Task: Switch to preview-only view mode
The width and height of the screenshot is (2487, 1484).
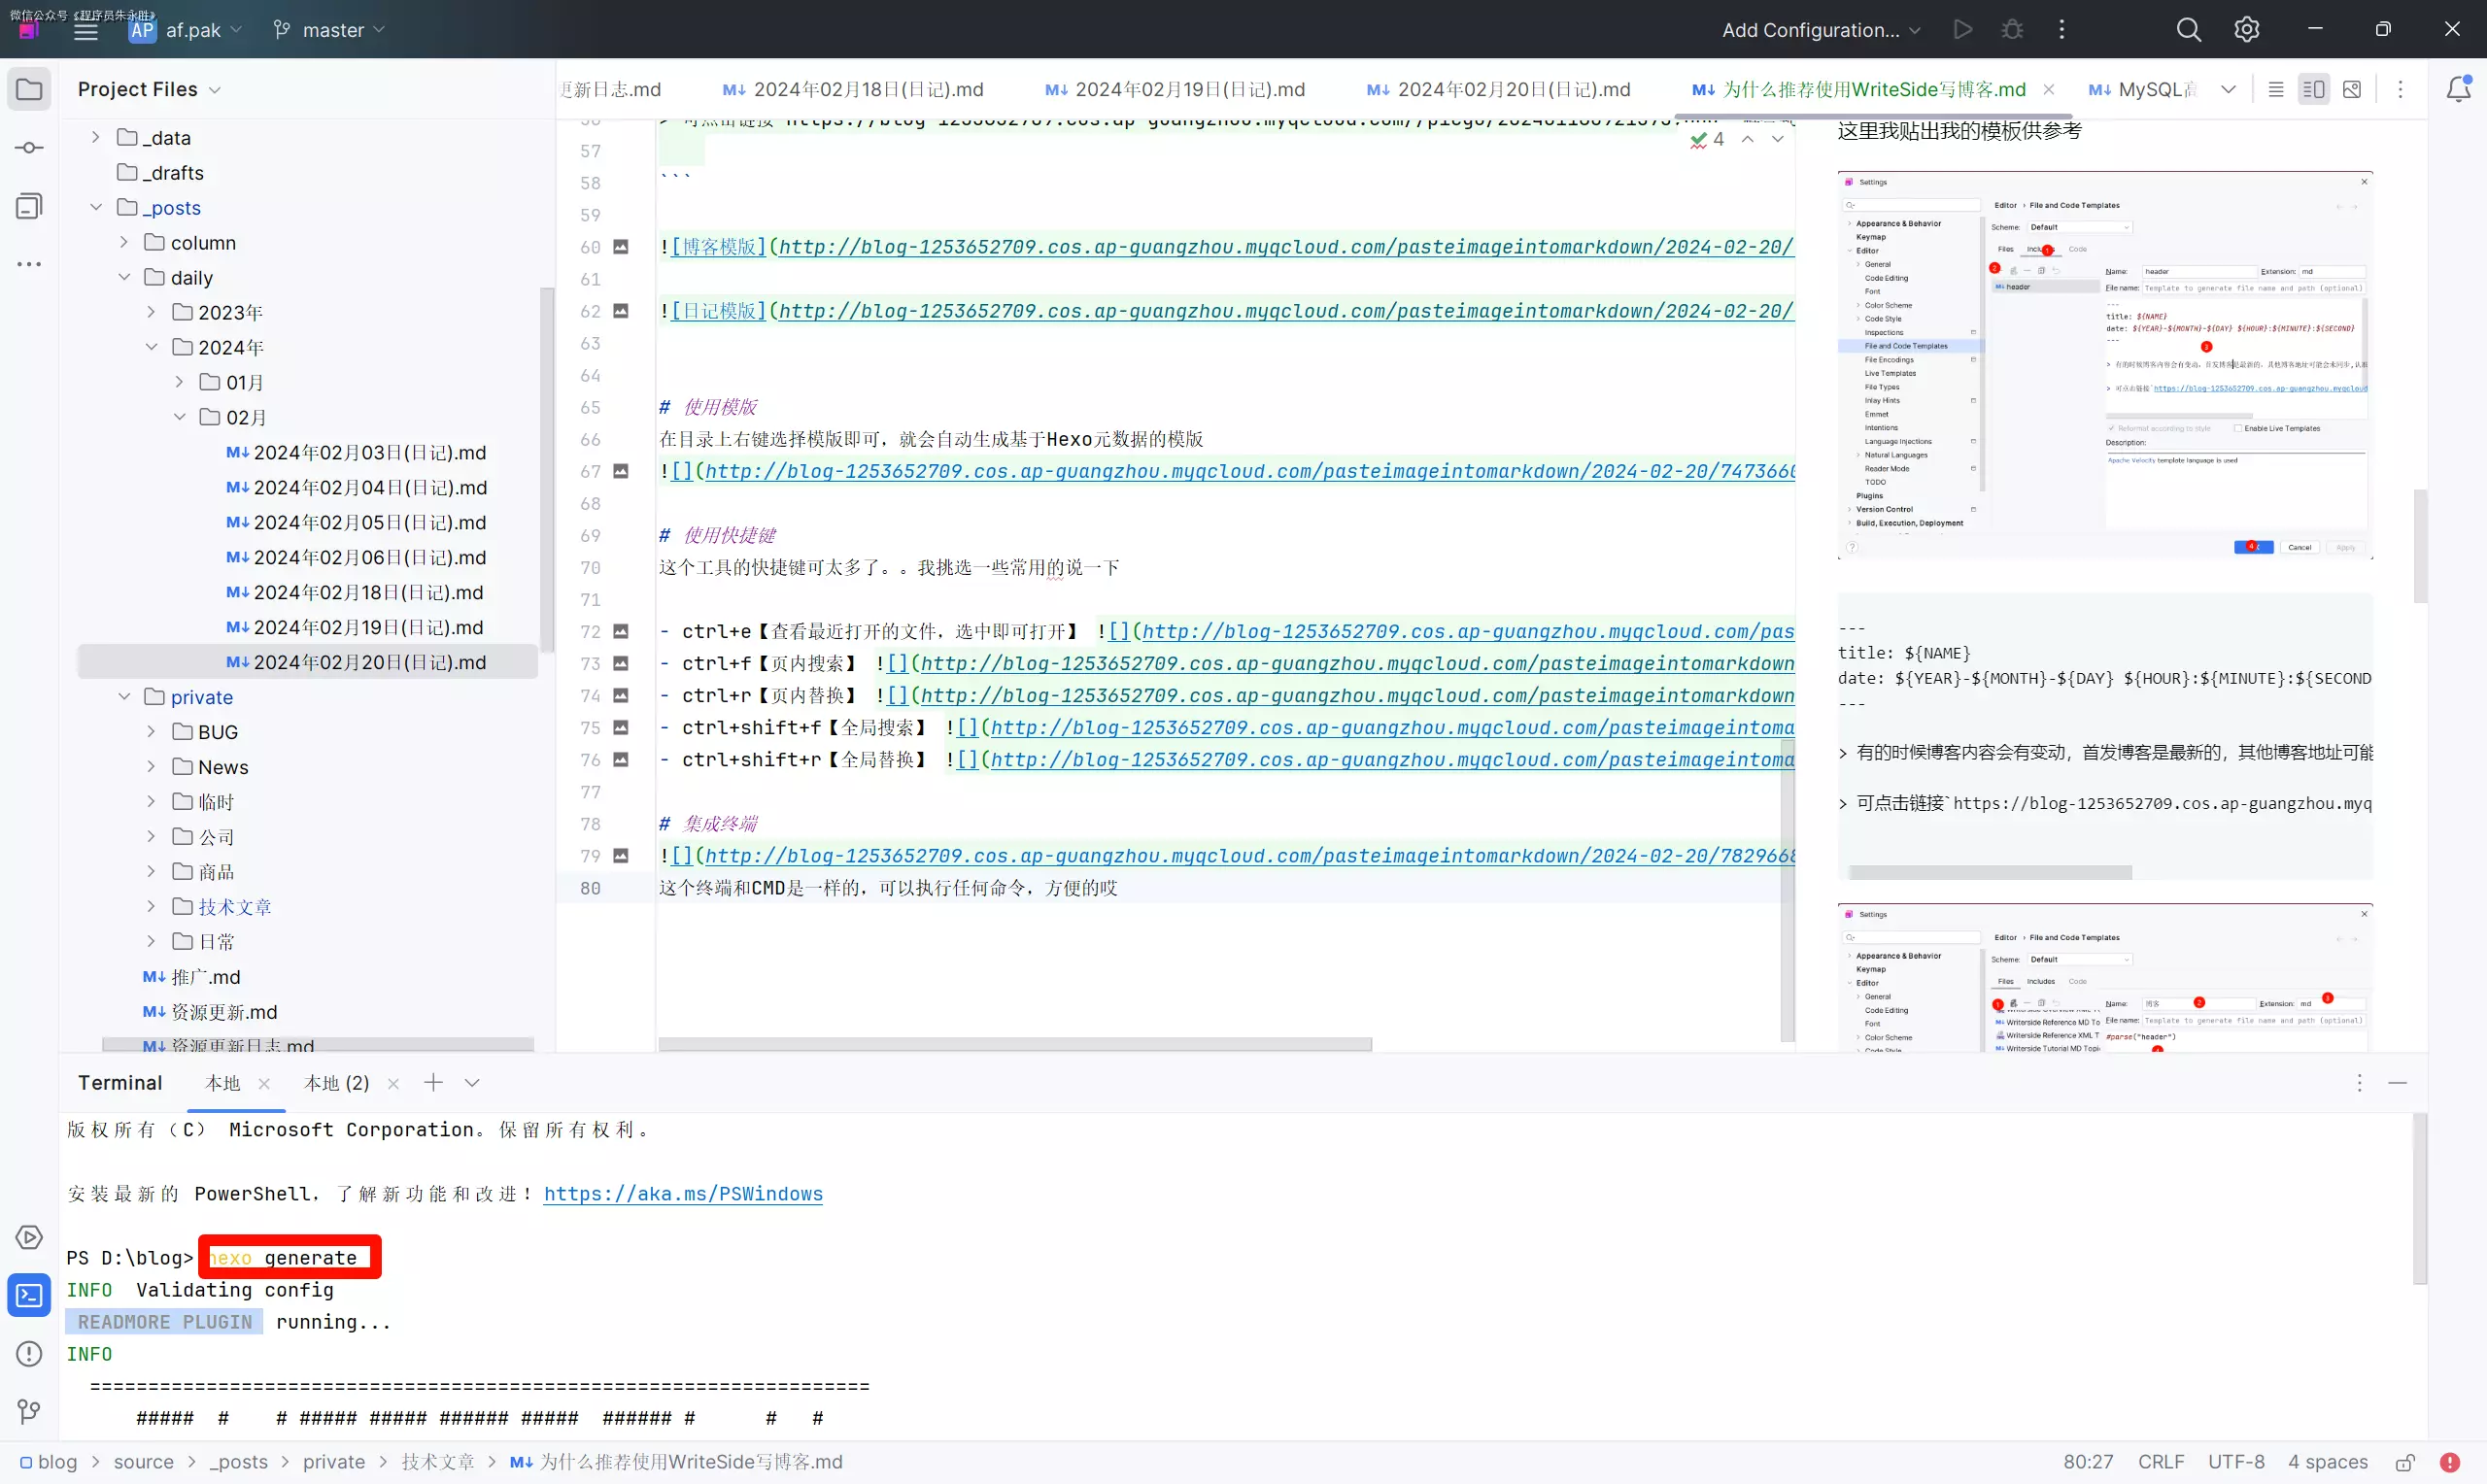Action: coord(2351,89)
